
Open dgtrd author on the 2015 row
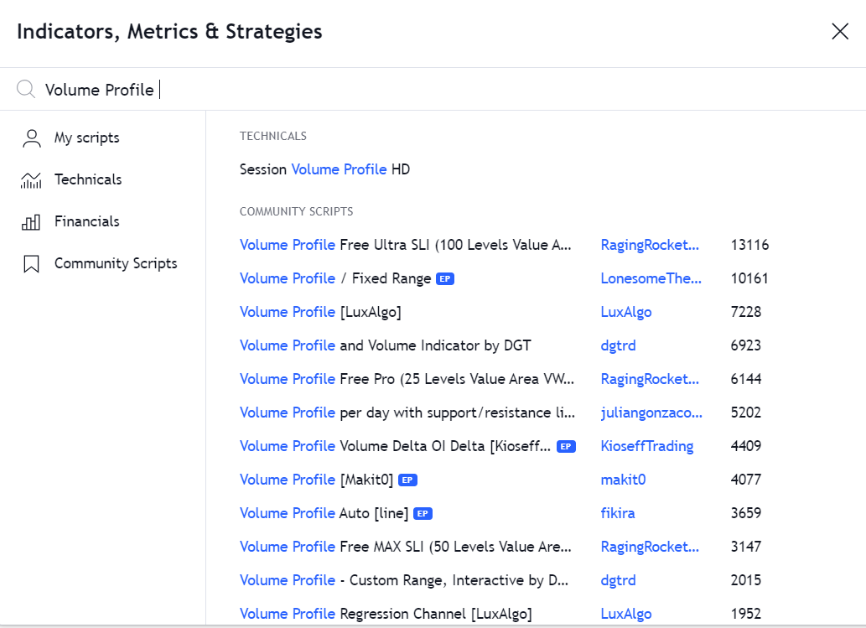pyautogui.click(x=618, y=580)
